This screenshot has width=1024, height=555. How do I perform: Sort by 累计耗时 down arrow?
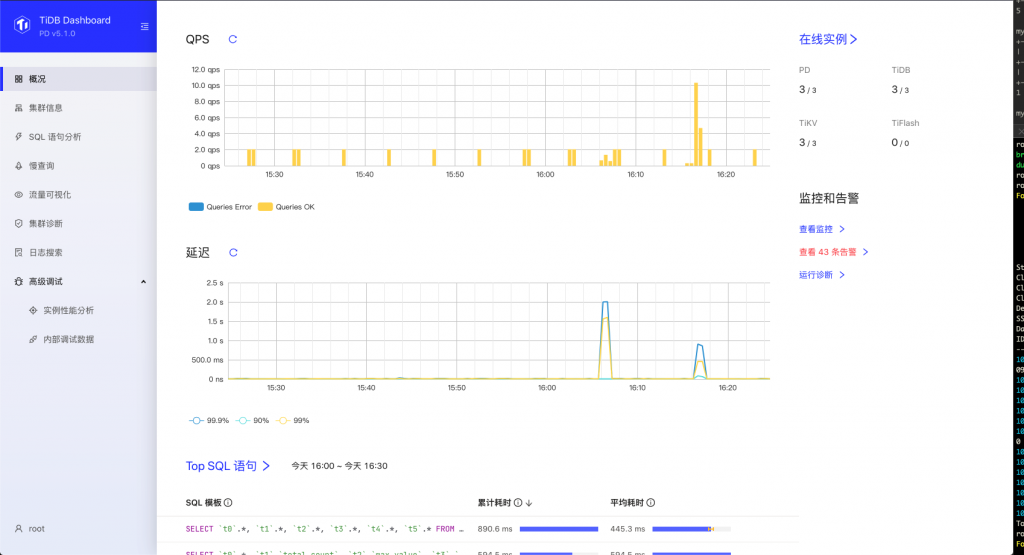pyautogui.click(x=529, y=503)
